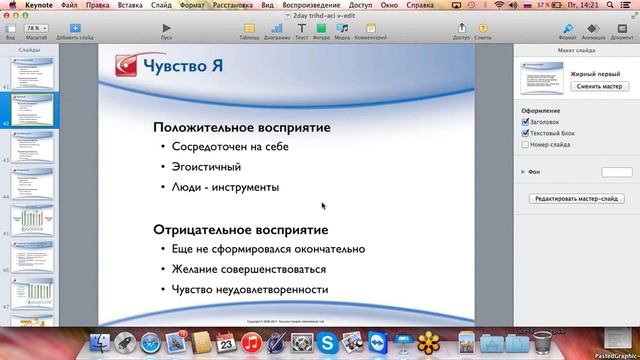Click the Редактировать мастер-слайд button
Screen dimensions: 640x360
pyautogui.click(x=576, y=198)
